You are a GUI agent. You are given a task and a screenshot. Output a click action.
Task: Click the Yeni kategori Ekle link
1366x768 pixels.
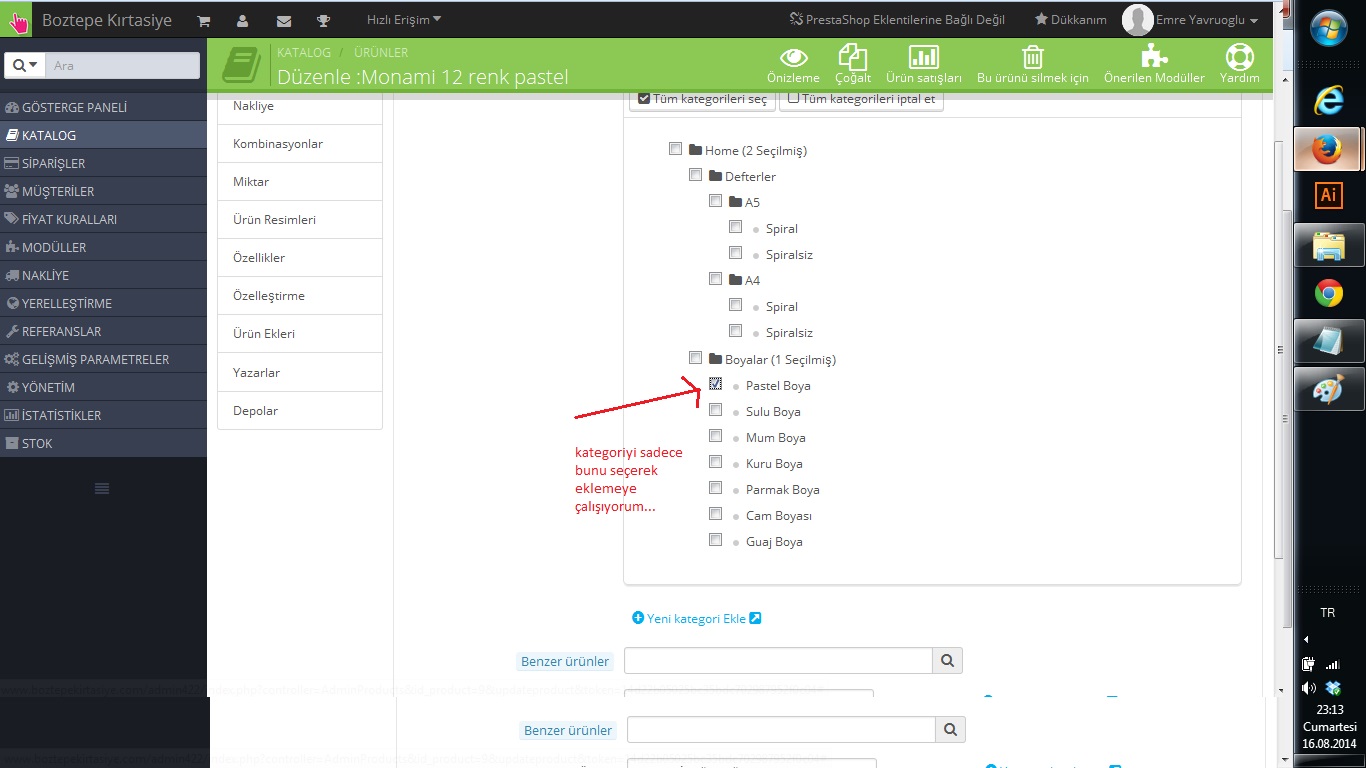click(x=697, y=618)
